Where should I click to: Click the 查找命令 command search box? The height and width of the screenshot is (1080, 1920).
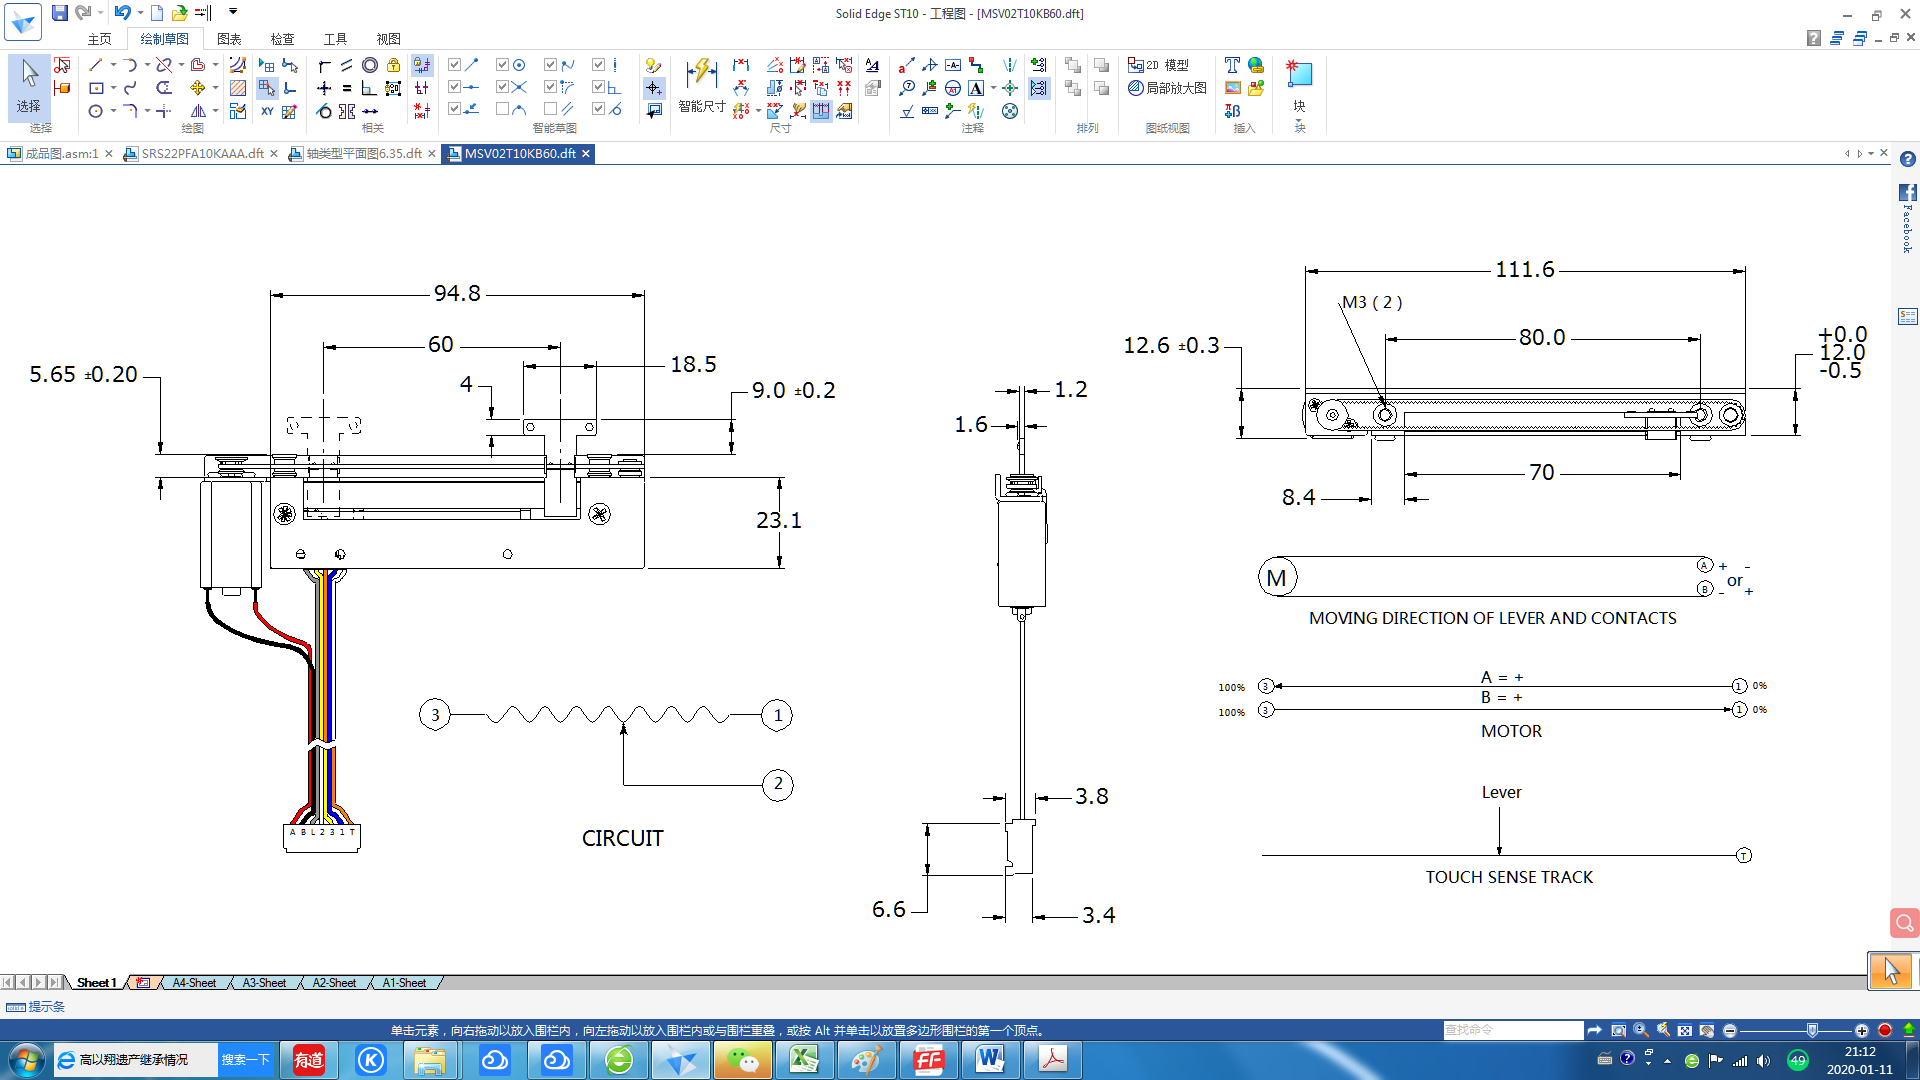pyautogui.click(x=1512, y=1030)
